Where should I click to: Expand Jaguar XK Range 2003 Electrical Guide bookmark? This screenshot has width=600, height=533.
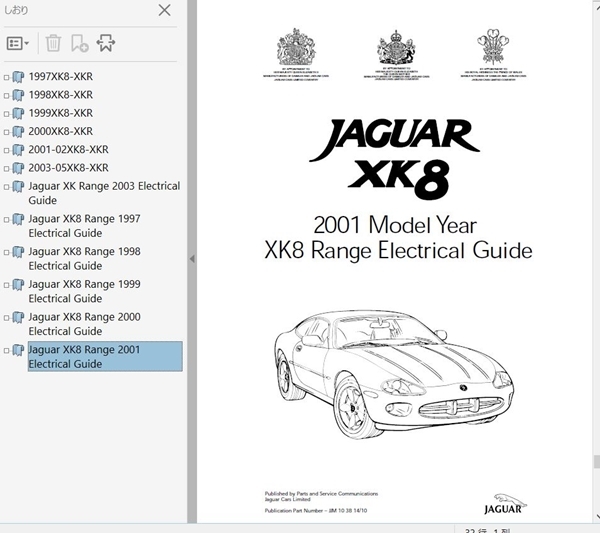(6, 187)
